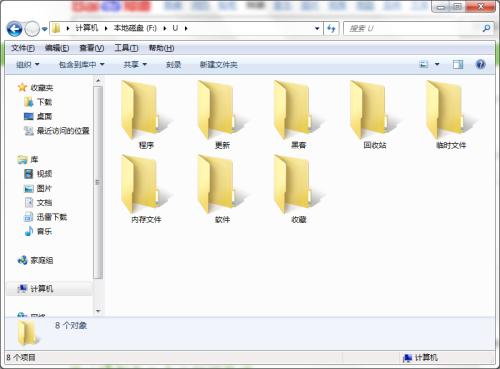Click the navigation pane vertical scrollbar

tap(98, 182)
